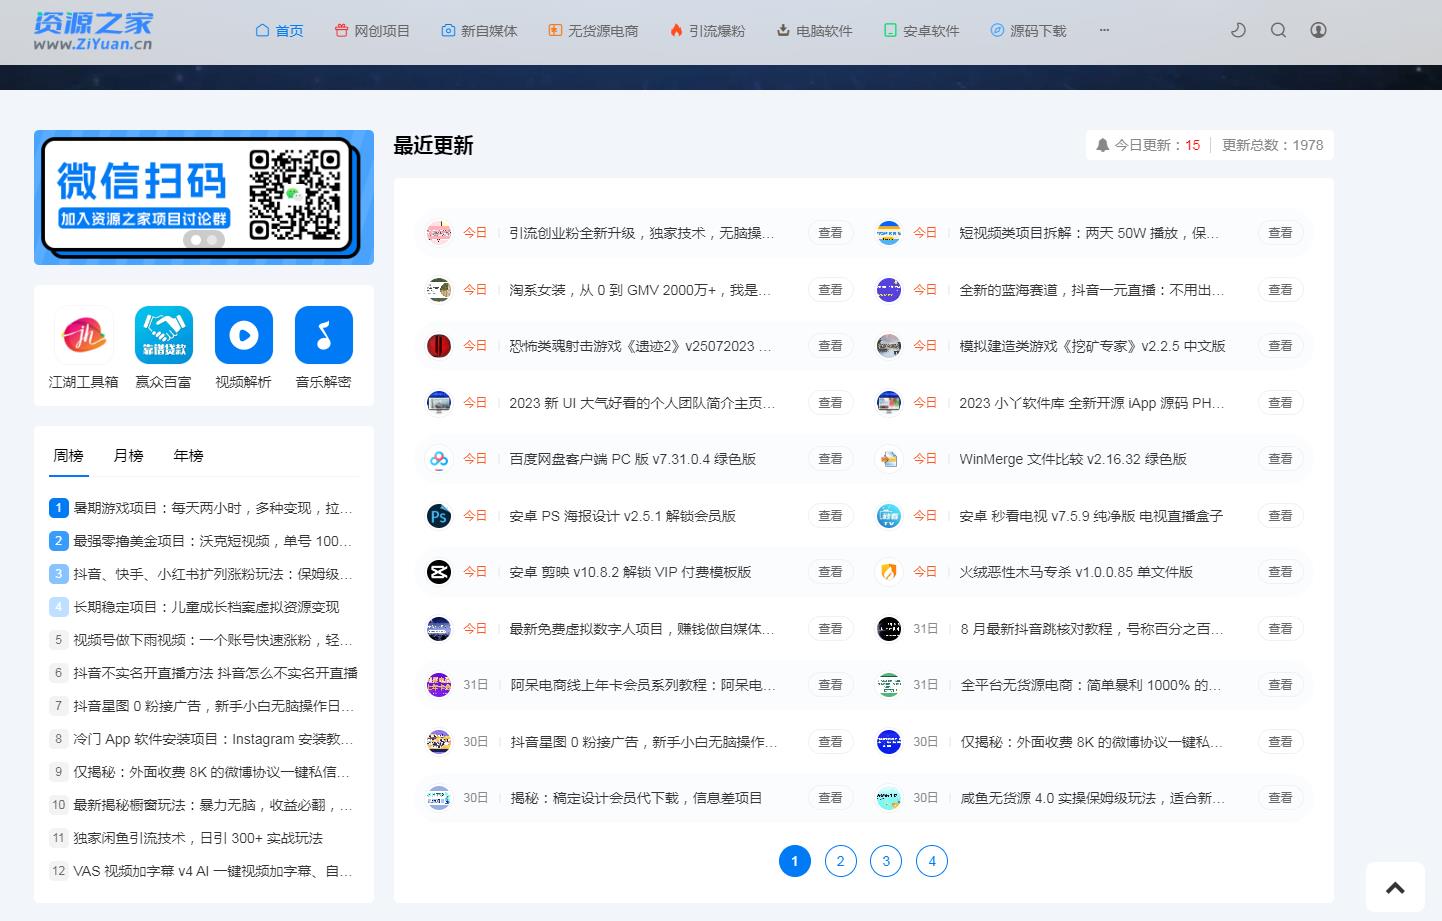1442x921 pixels.
Task: Click the 8 月最新抖音跳核对教程 avatar
Action: 888,629
